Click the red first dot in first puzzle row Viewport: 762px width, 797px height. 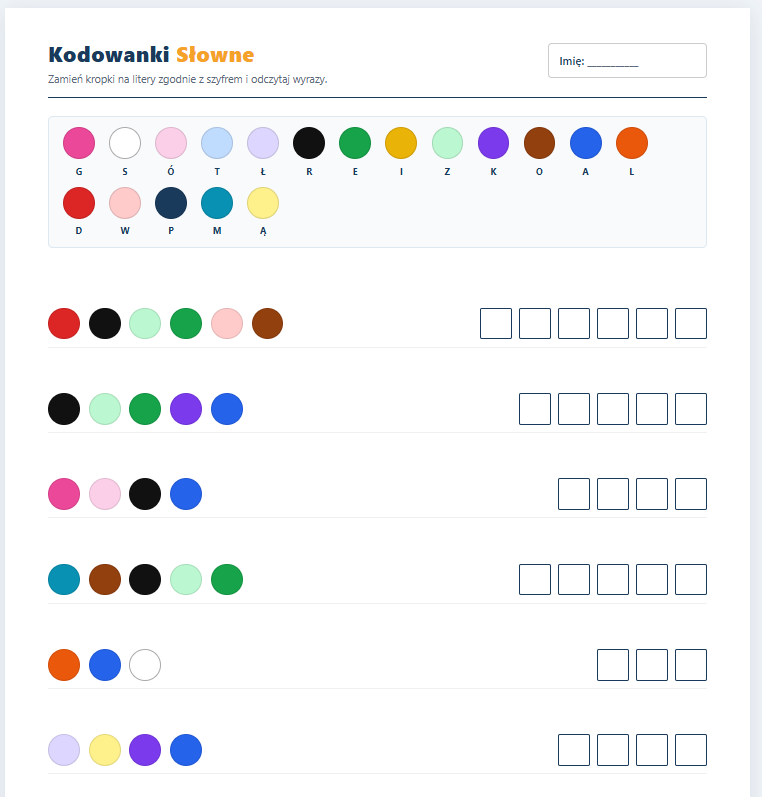64,323
